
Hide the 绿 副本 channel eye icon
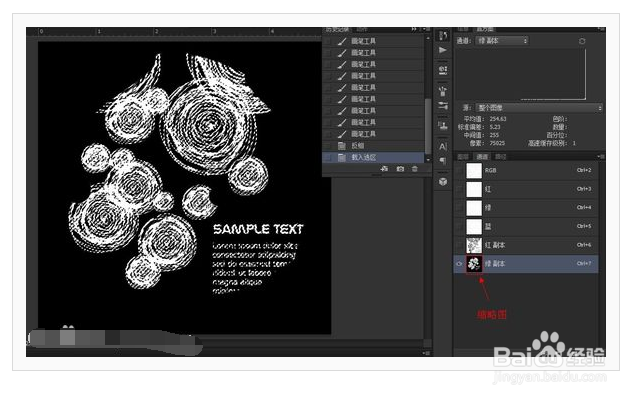click(x=459, y=264)
